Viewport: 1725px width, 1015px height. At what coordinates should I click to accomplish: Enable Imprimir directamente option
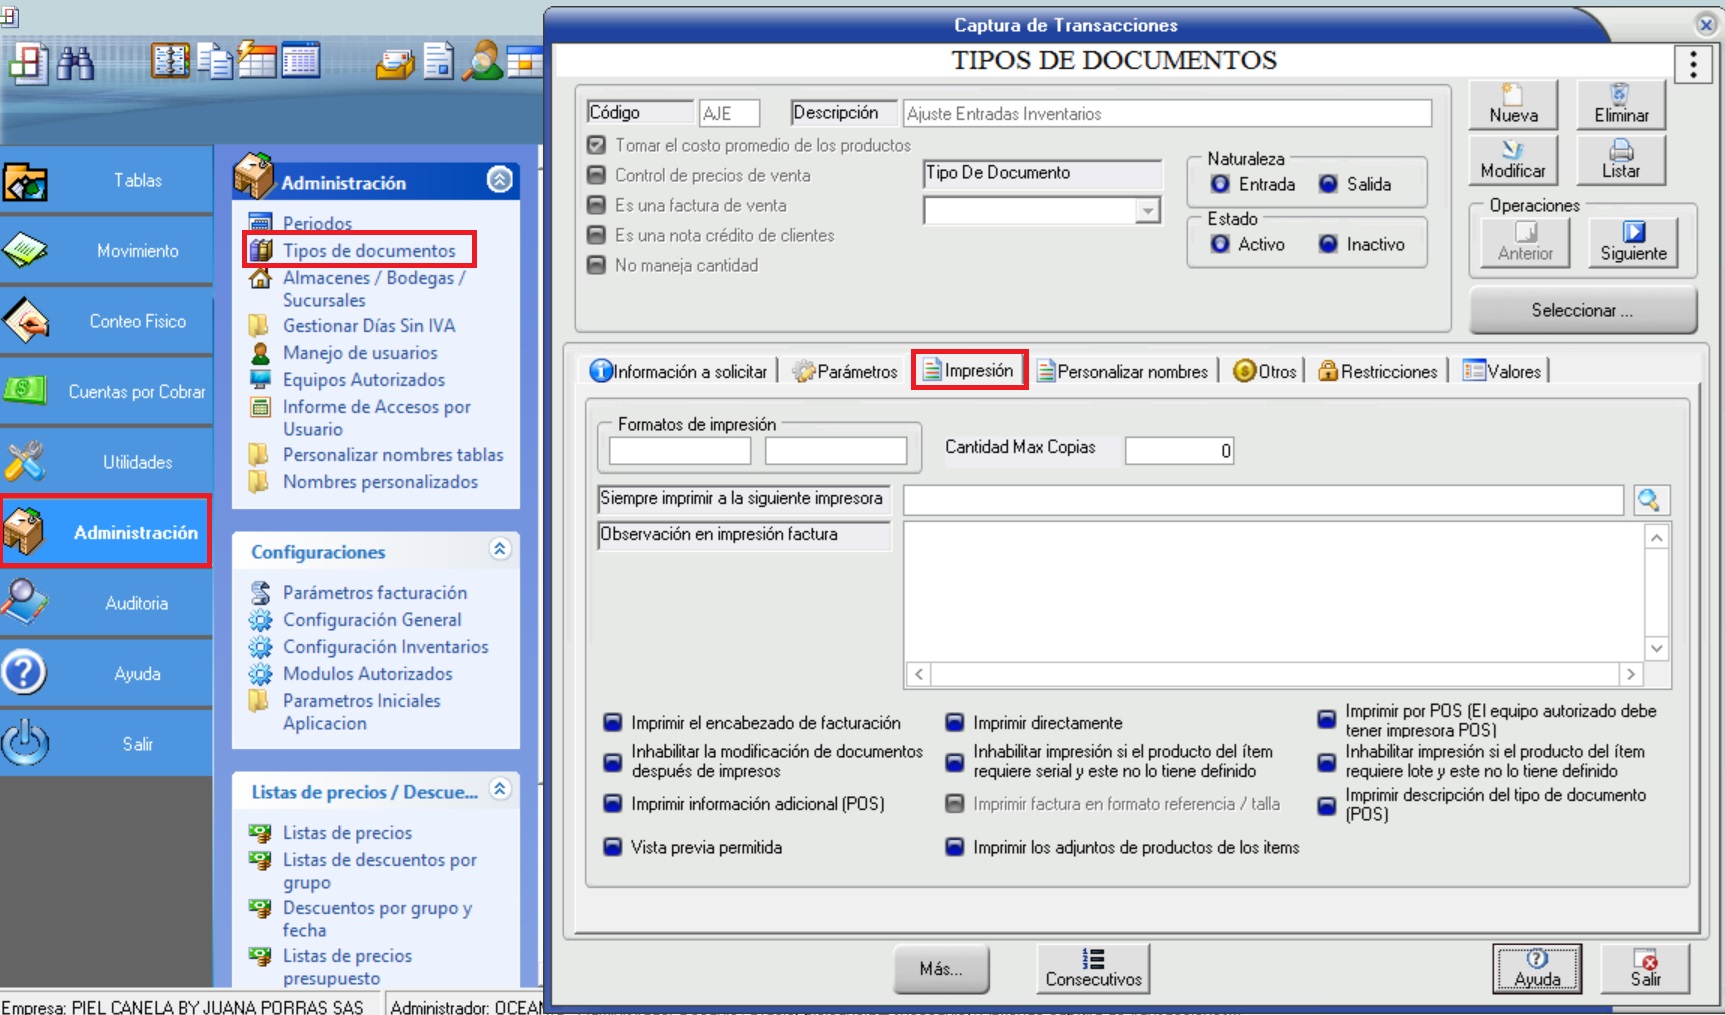pyautogui.click(x=955, y=723)
